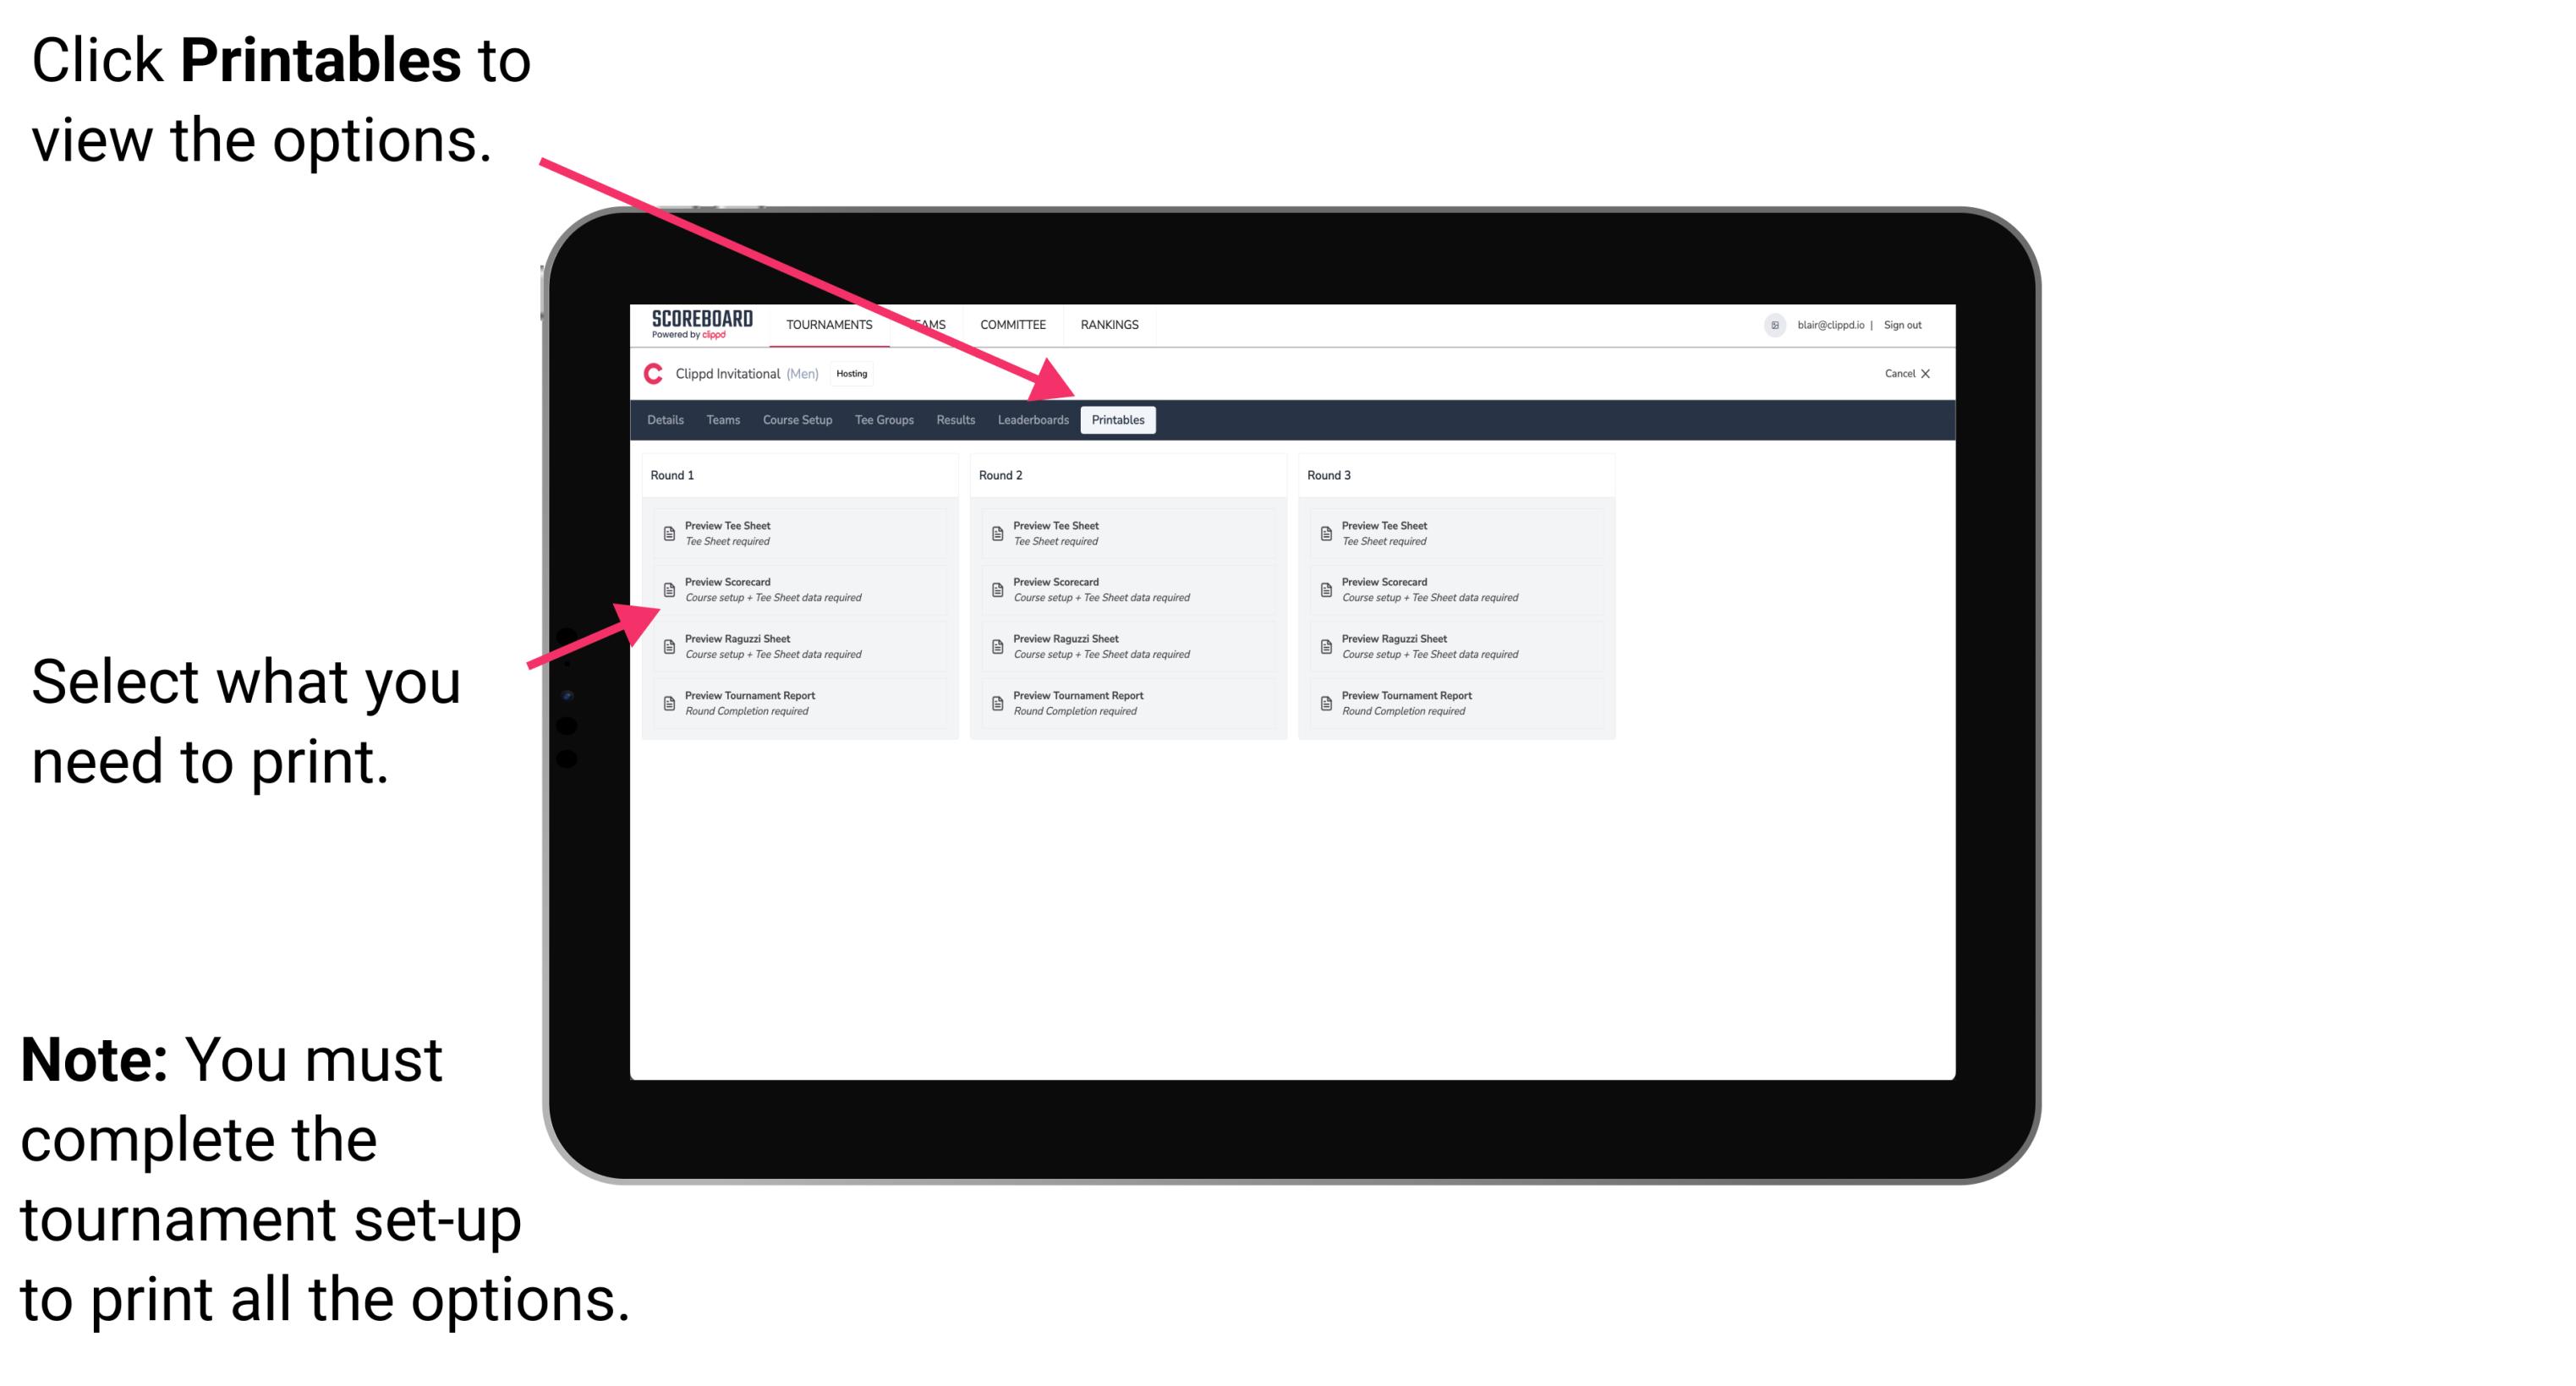2576x1386 pixels.
Task: Open the Details tab
Action: (x=666, y=419)
